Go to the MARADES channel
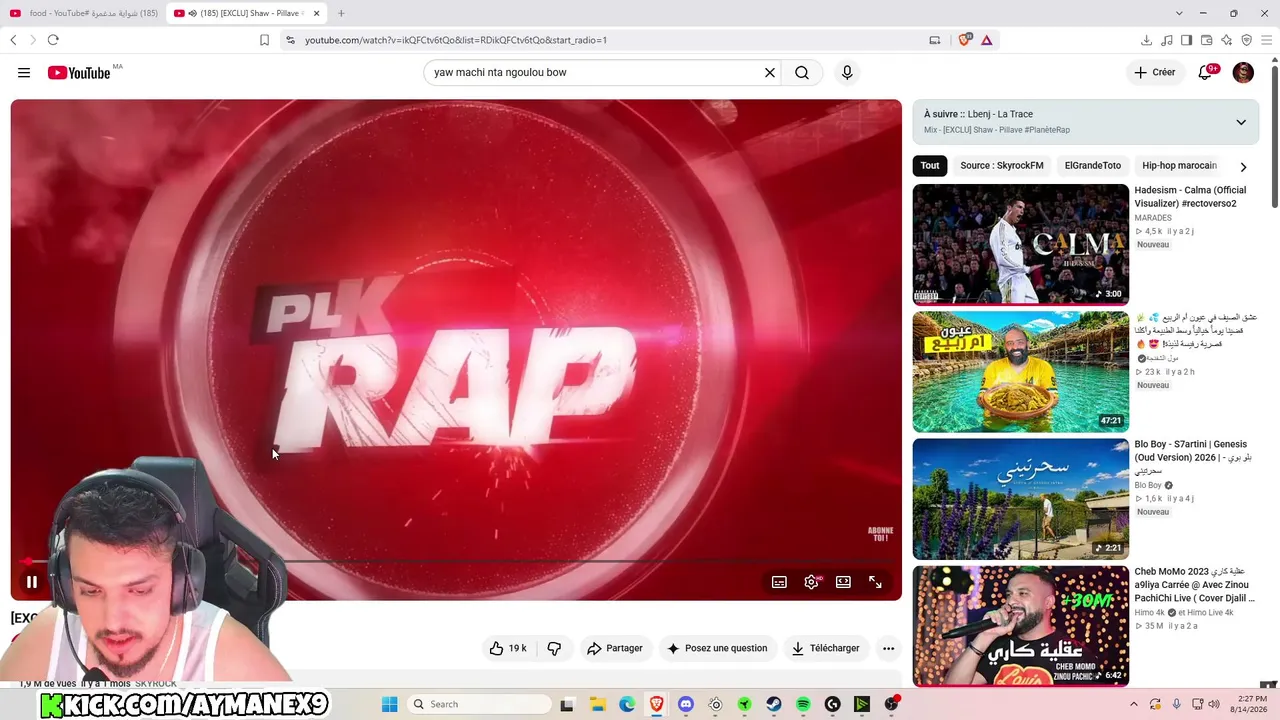Viewport: 1280px width, 720px height. pos(1153,218)
